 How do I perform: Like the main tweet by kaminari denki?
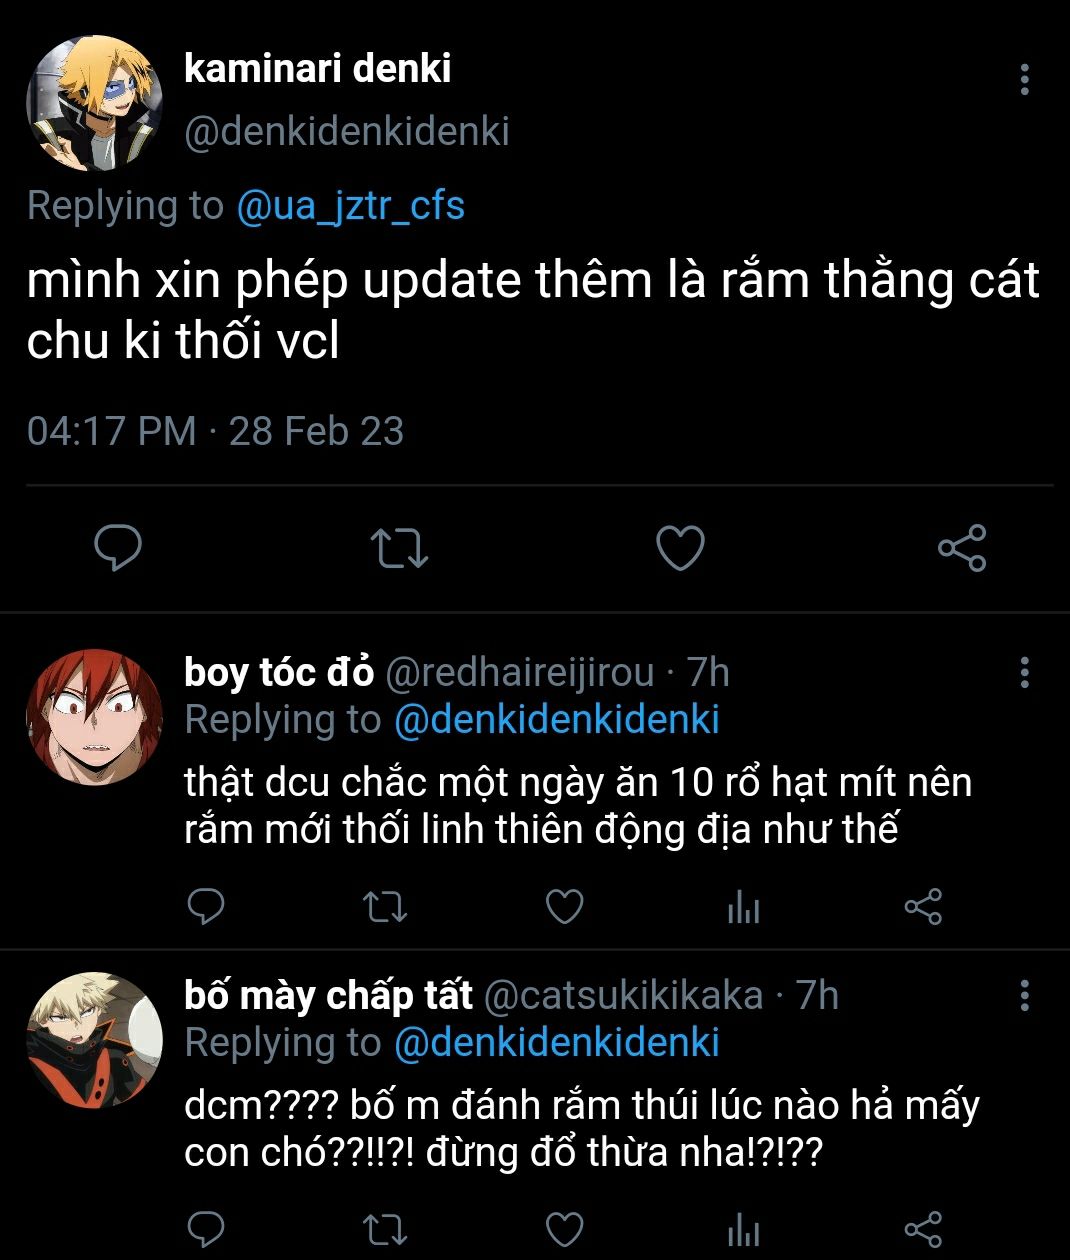(680, 548)
